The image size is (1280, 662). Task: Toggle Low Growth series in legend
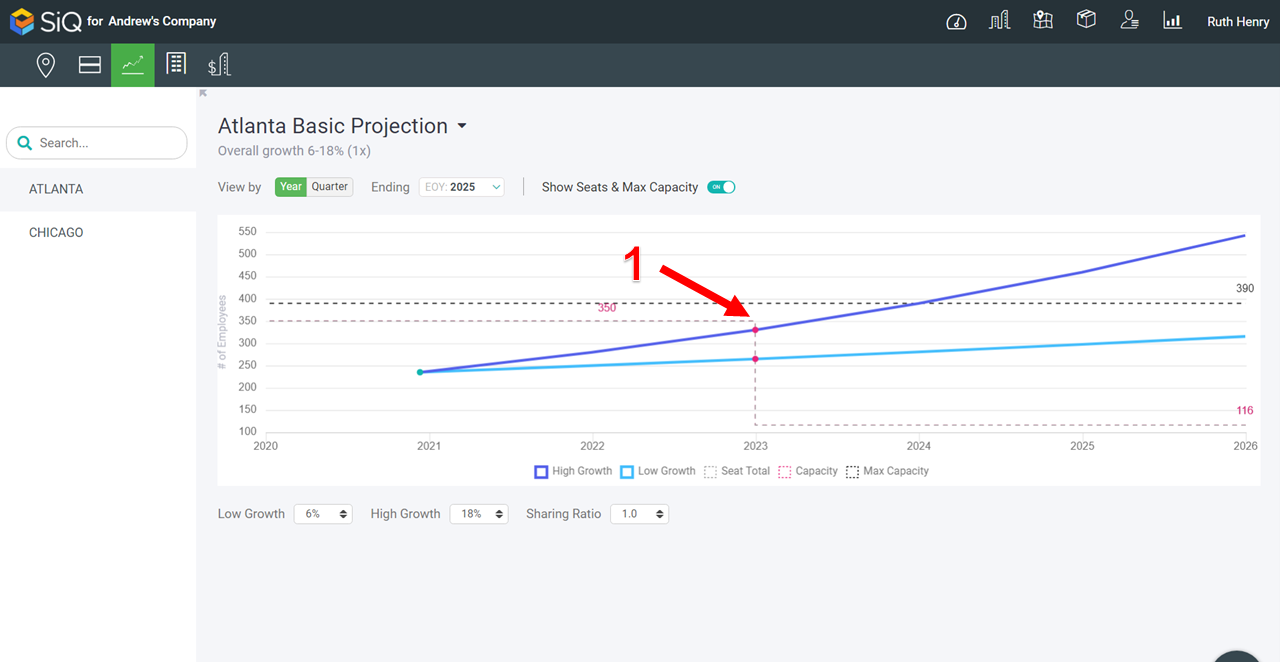click(658, 471)
